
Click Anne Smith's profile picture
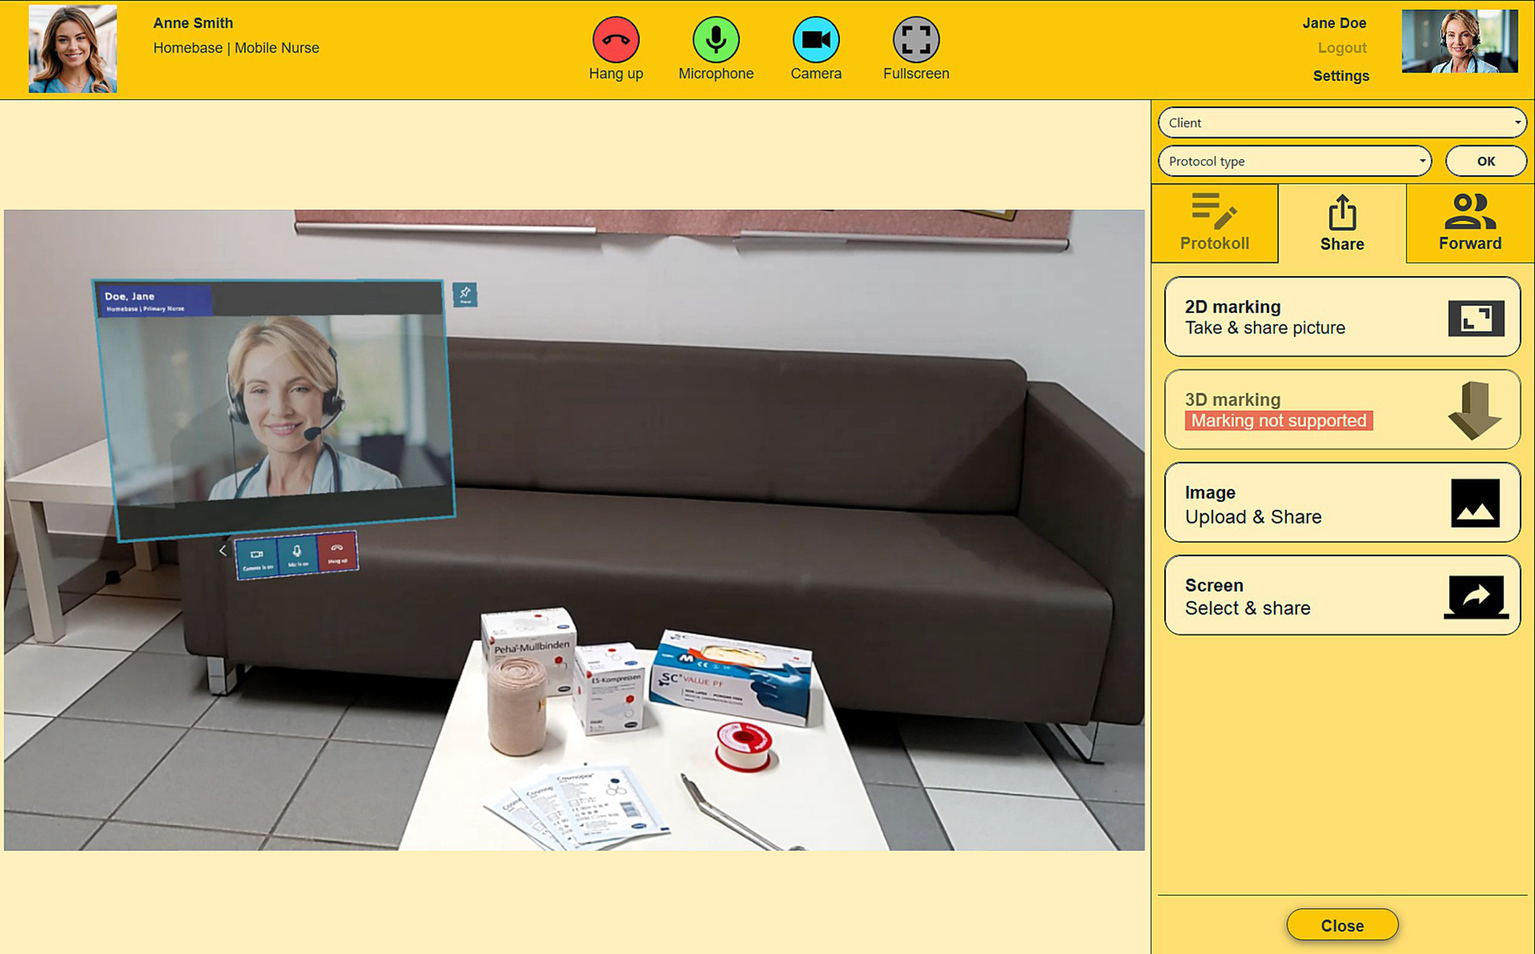click(x=73, y=49)
